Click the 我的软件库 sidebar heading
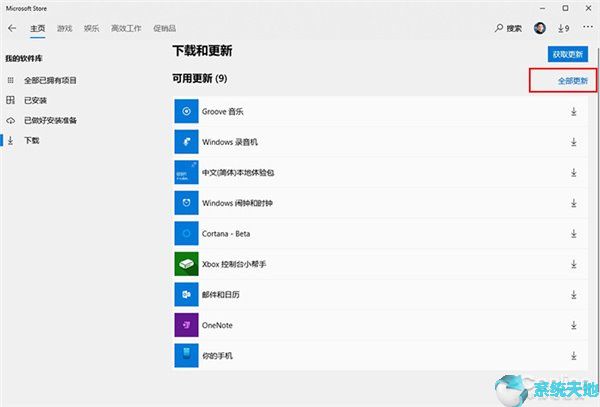Viewport: 600px width, 407px height. click(x=24, y=59)
